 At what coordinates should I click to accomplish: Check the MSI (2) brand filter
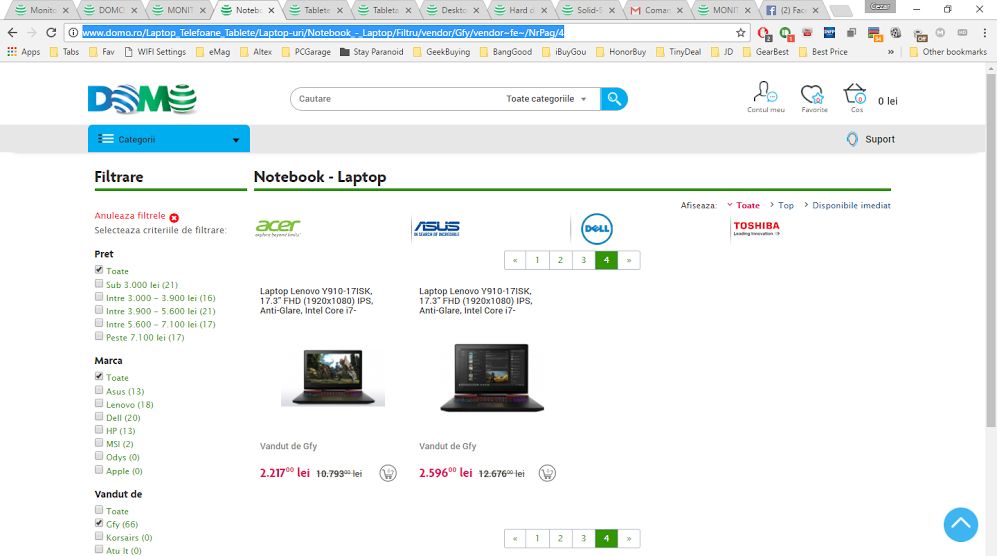(x=99, y=443)
